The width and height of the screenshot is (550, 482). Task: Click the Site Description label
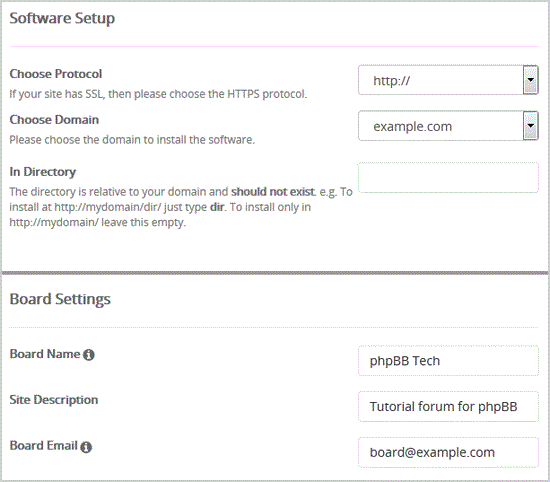(x=54, y=400)
